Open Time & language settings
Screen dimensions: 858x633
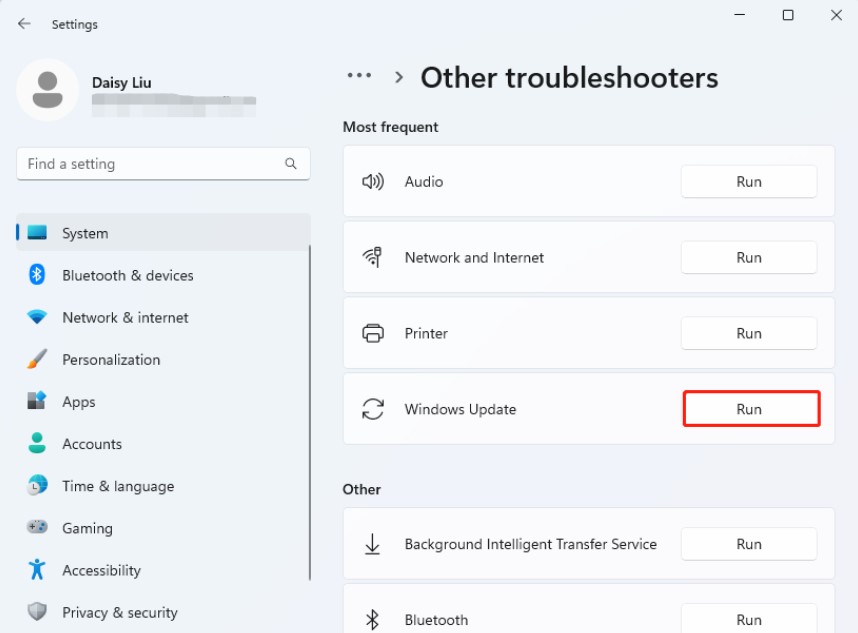click(x=163, y=485)
